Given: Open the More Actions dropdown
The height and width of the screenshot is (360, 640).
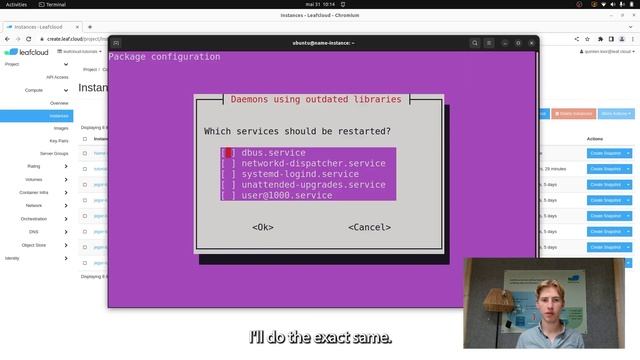Looking at the screenshot, I should click(616, 113).
